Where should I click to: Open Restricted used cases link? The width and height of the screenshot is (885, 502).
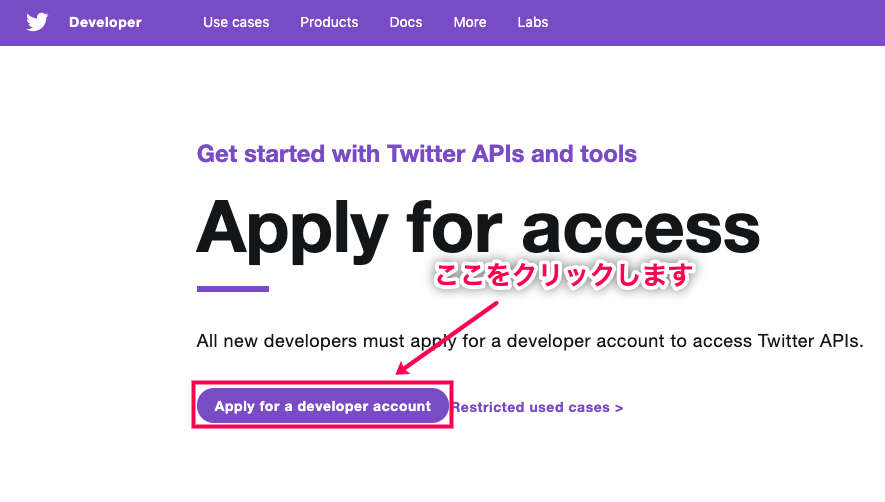(537, 407)
